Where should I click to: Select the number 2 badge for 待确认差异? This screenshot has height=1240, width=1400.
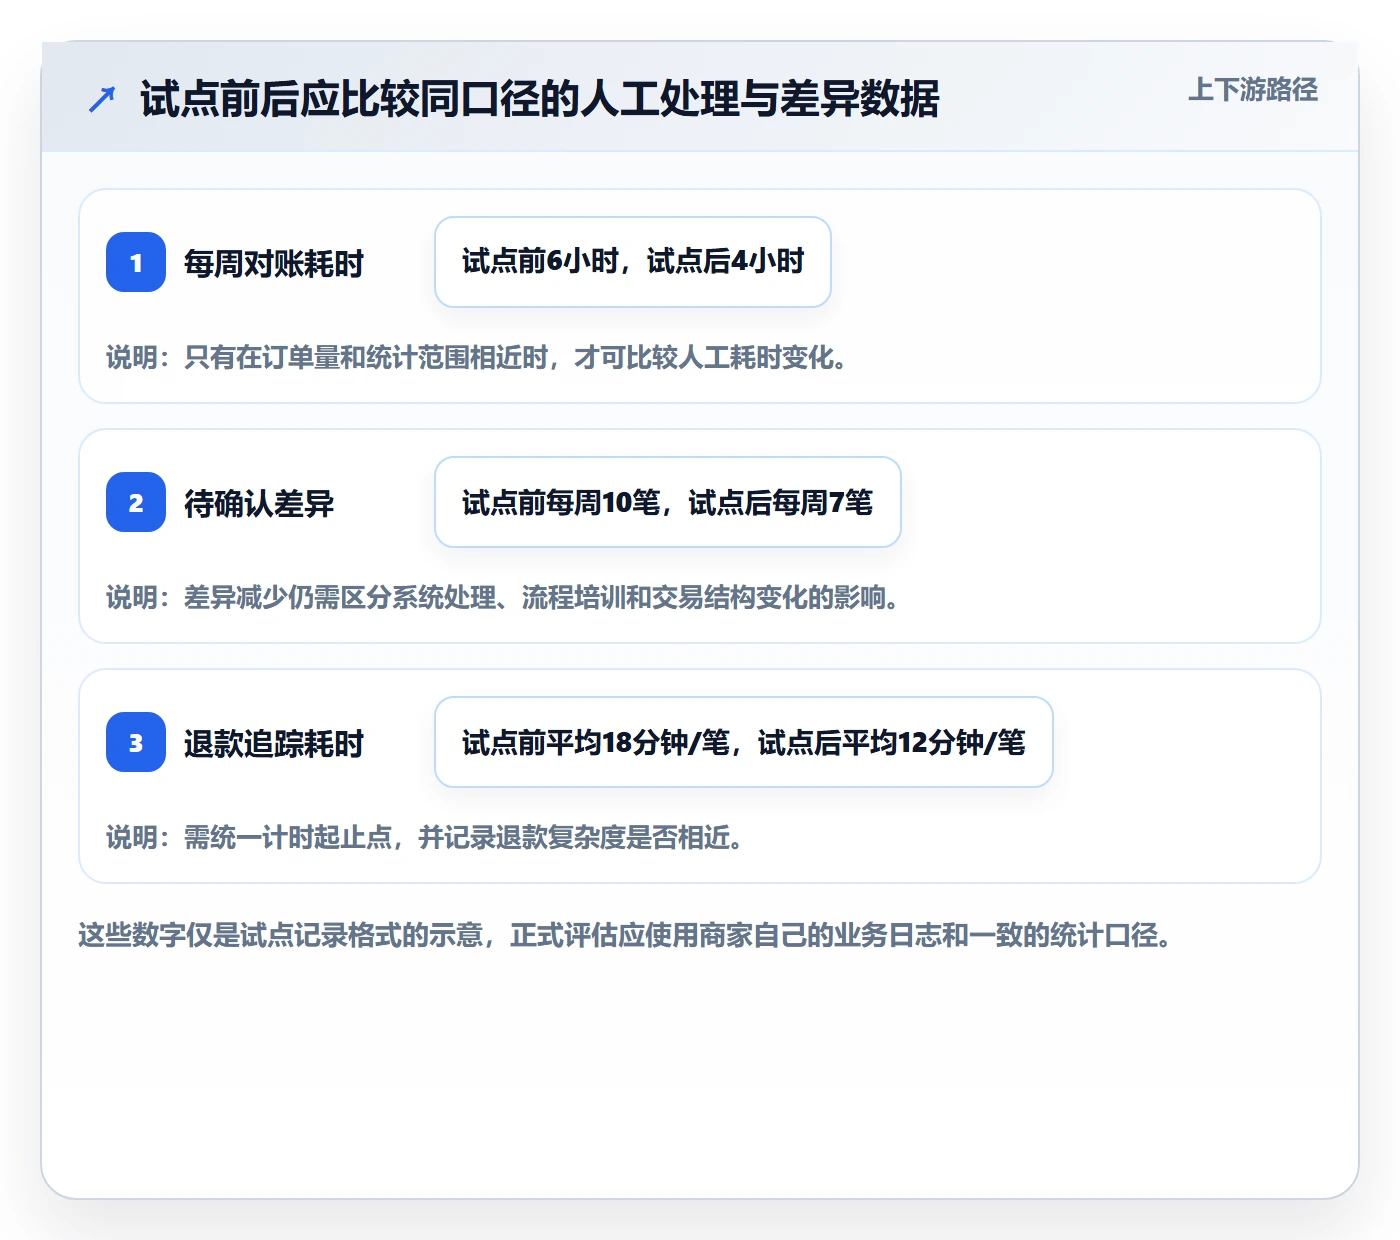tap(136, 502)
